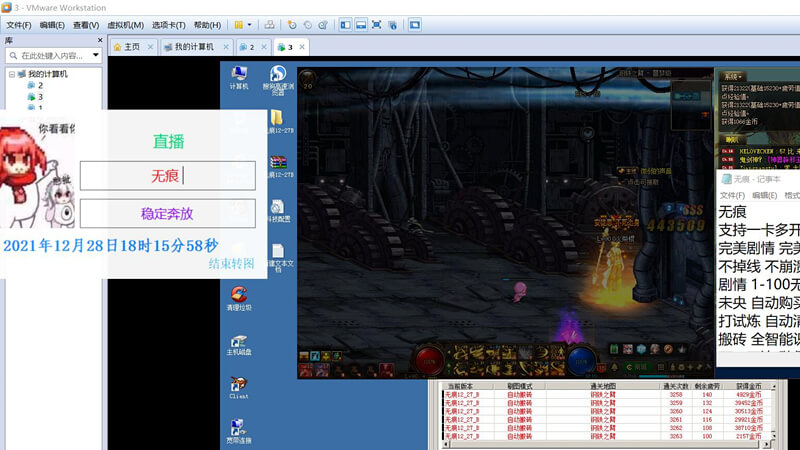Click the 宽带连接 desktop icon
The width and height of the screenshot is (800, 450).
(x=239, y=431)
